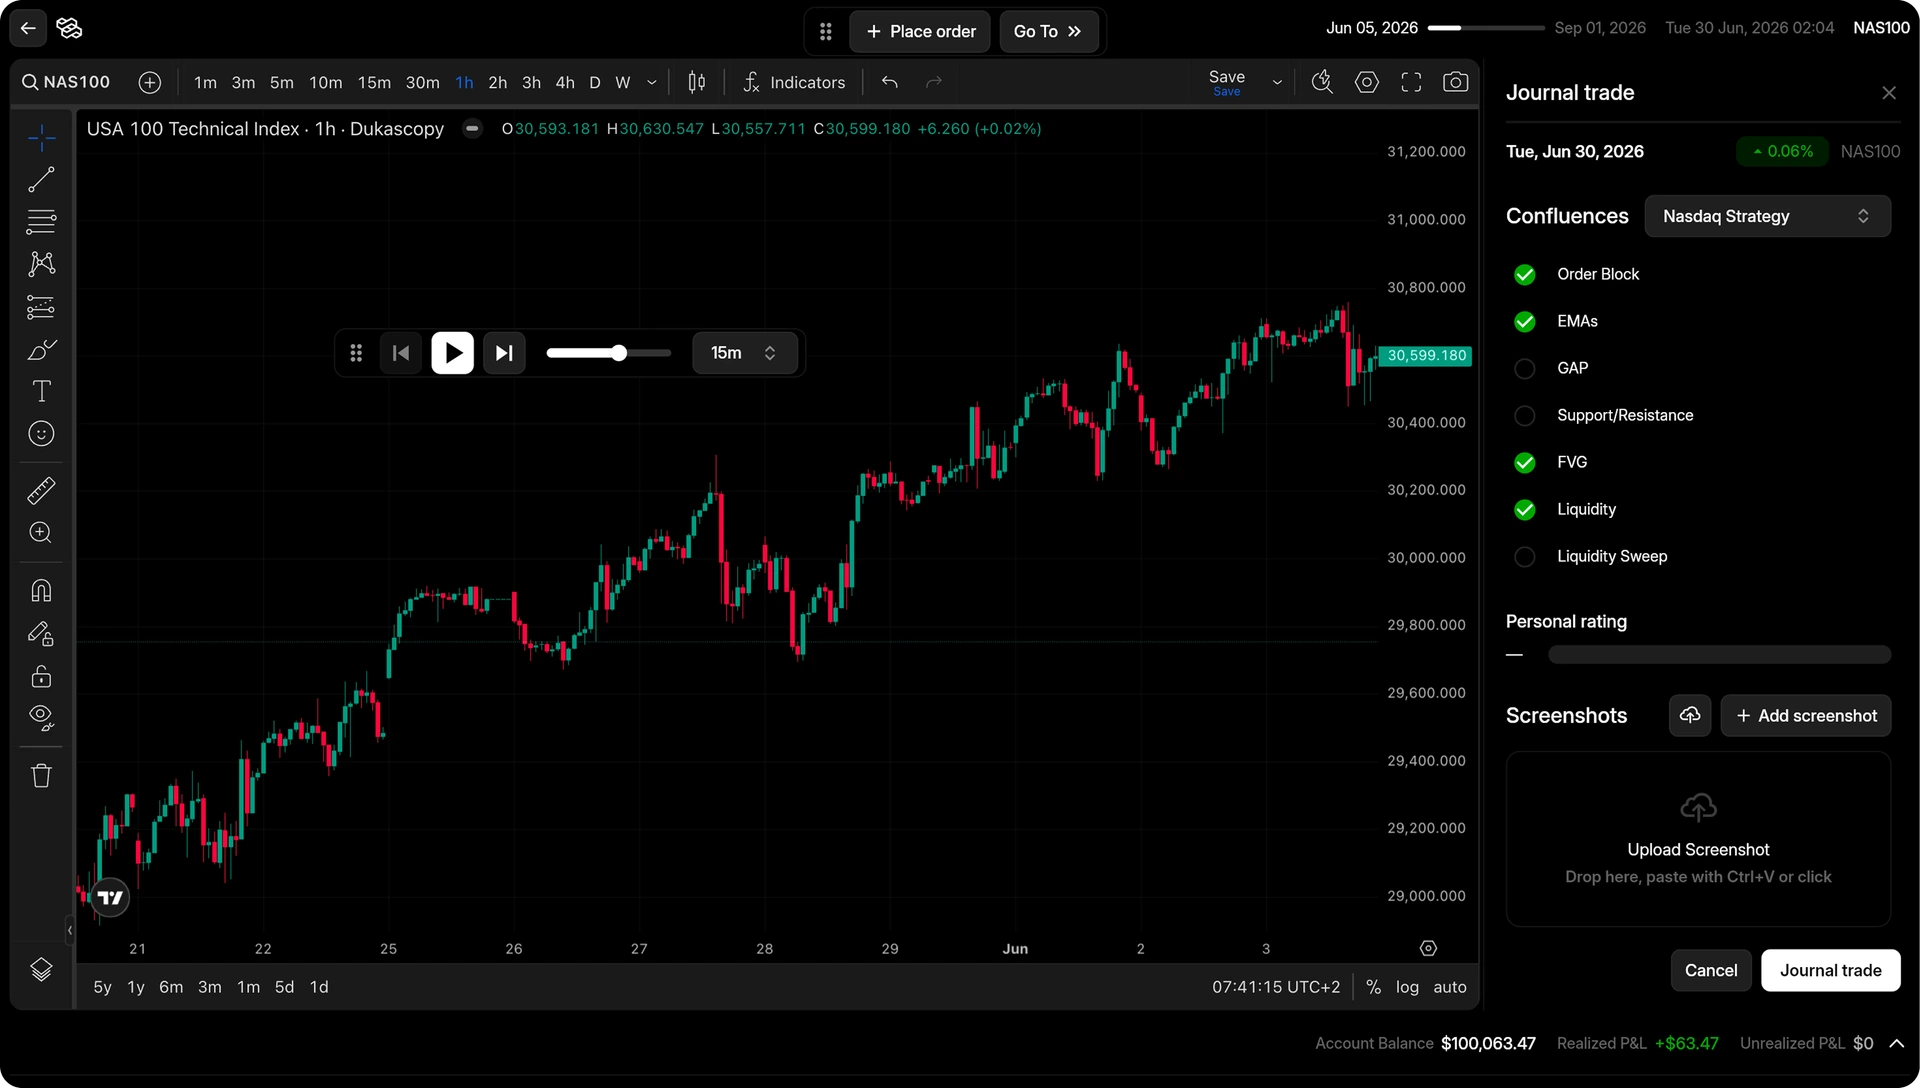Screen dimensions: 1920x1088
Task: Check the Liquidity Sweep confluence
Action: tap(1525, 556)
